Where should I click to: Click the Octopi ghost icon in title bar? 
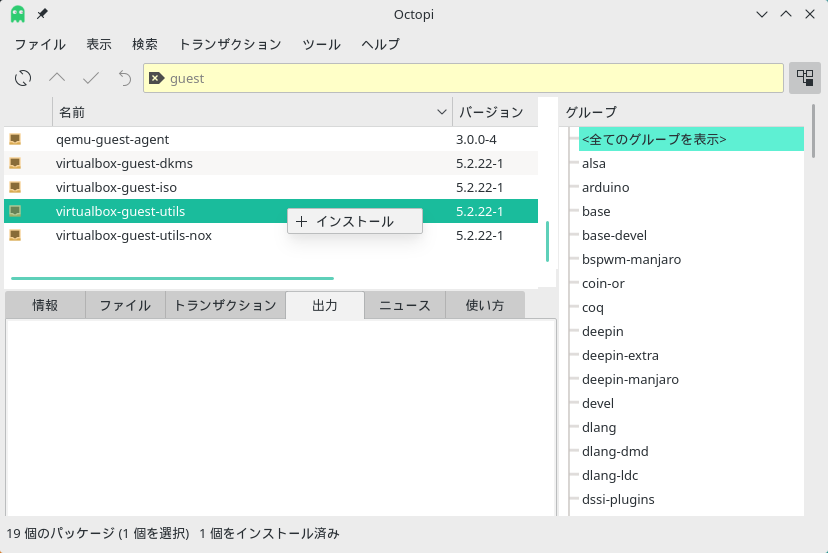[18, 14]
